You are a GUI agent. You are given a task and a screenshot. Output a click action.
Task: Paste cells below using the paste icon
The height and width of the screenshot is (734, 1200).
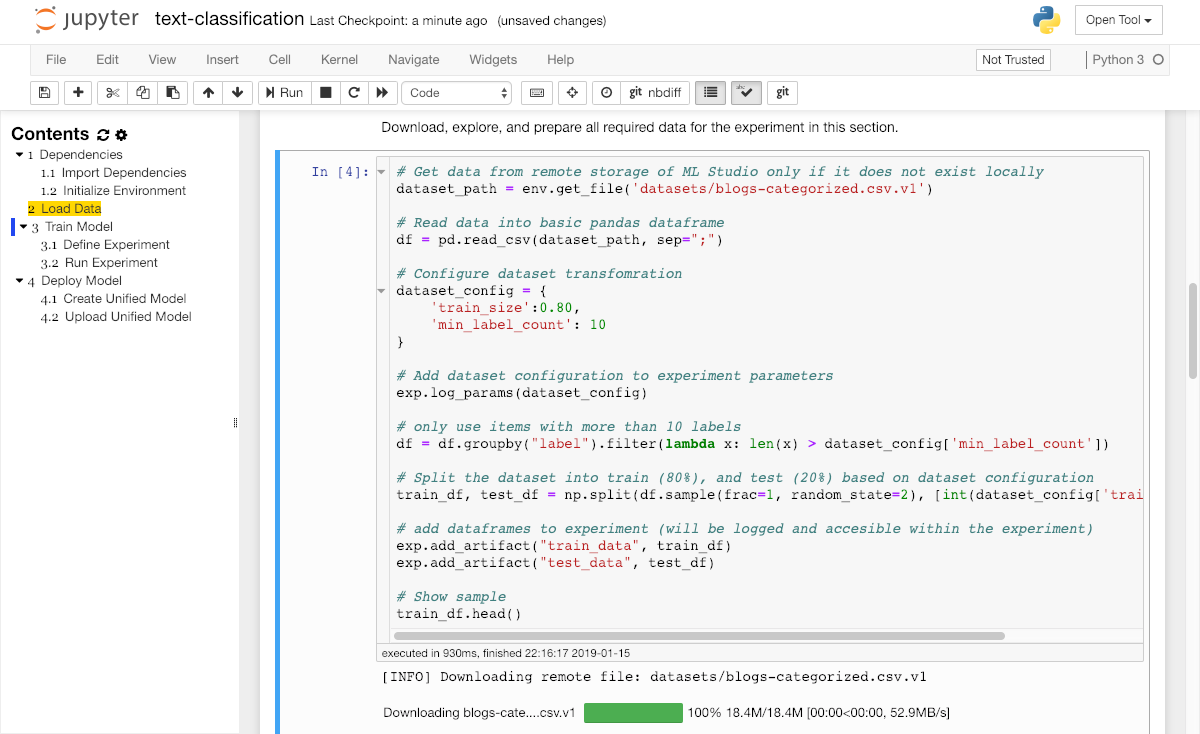[172, 93]
